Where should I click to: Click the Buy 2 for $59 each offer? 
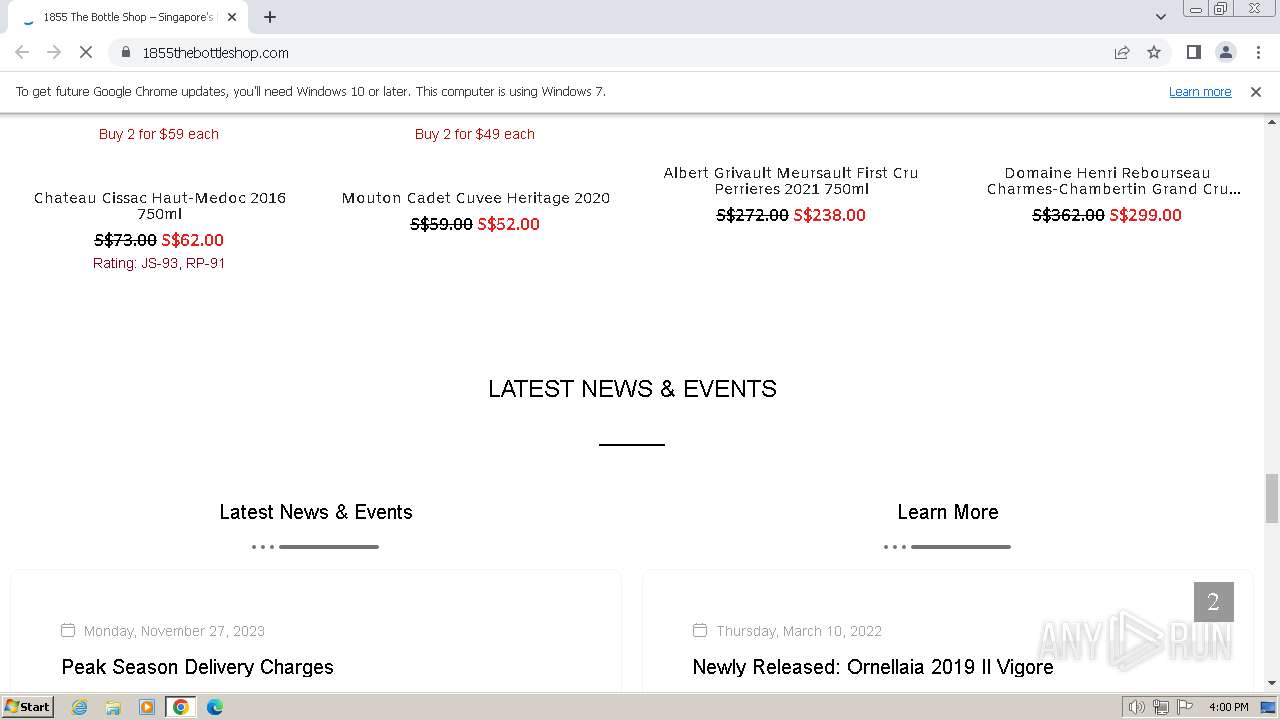(x=159, y=134)
